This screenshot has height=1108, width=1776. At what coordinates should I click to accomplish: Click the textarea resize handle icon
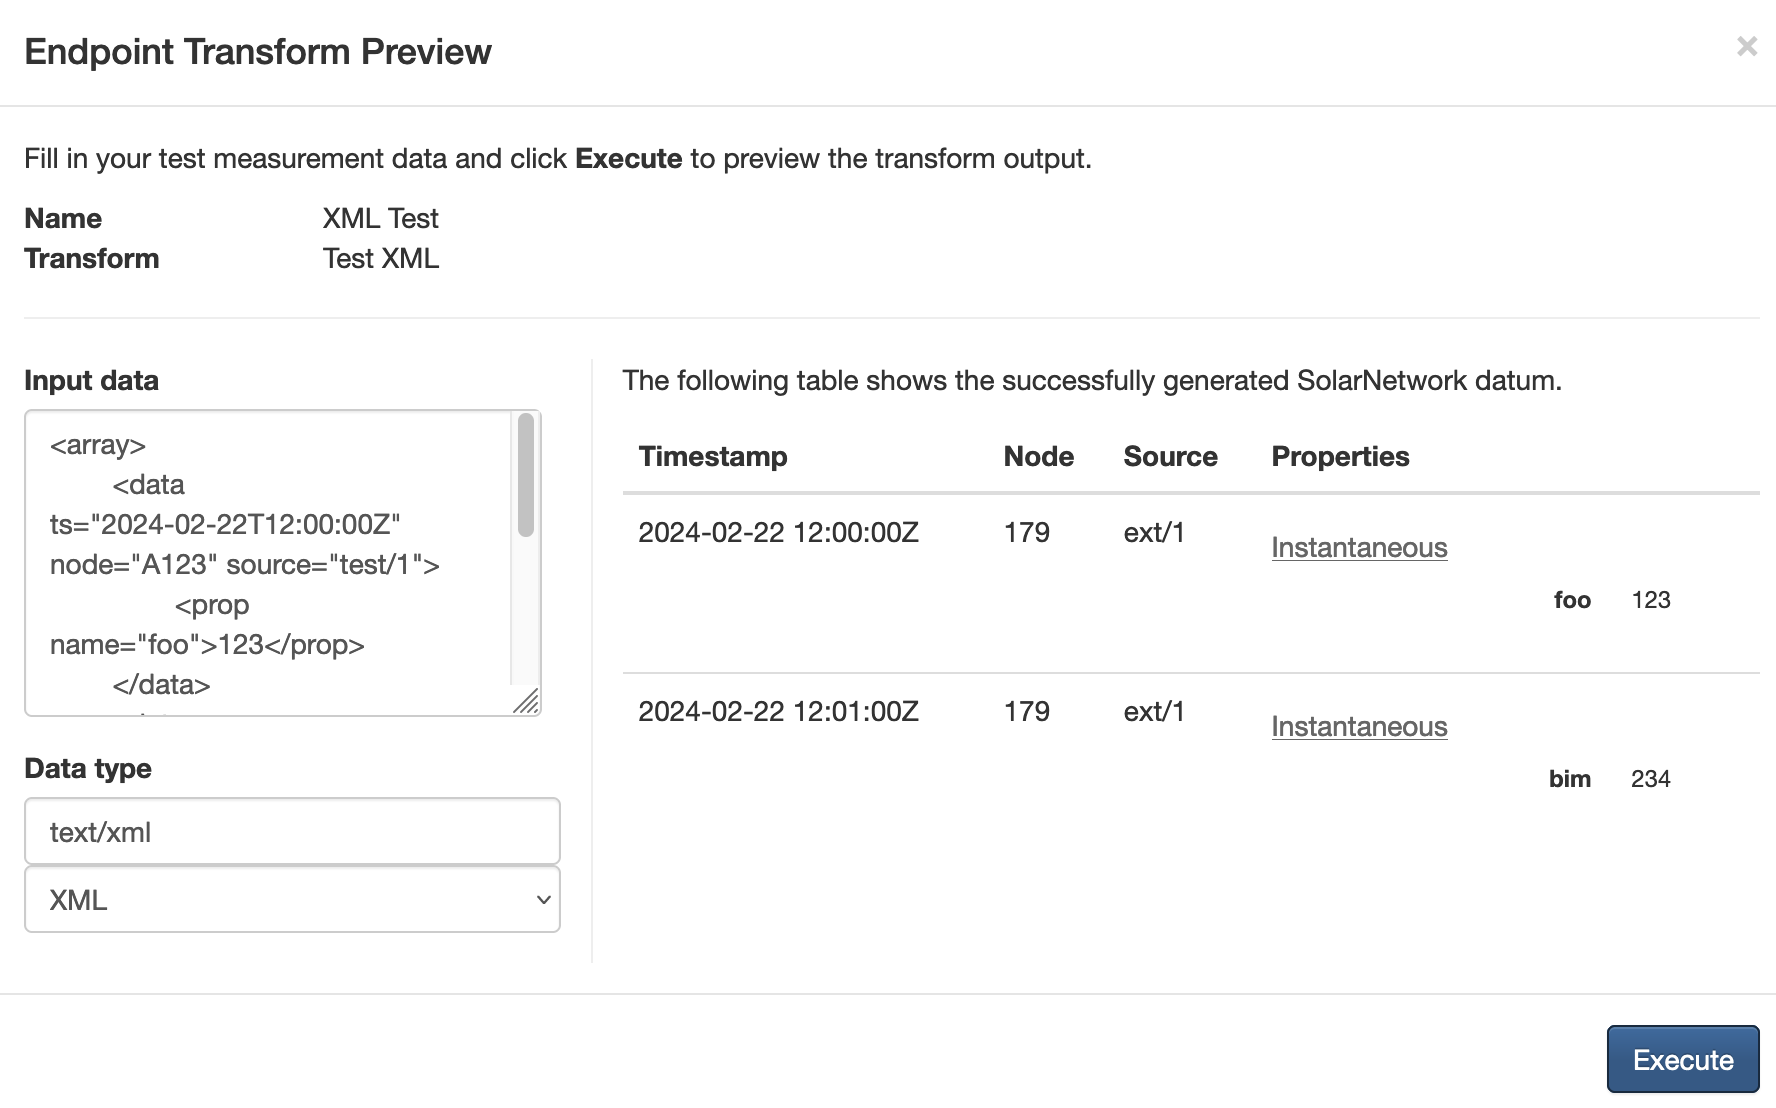point(527,702)
